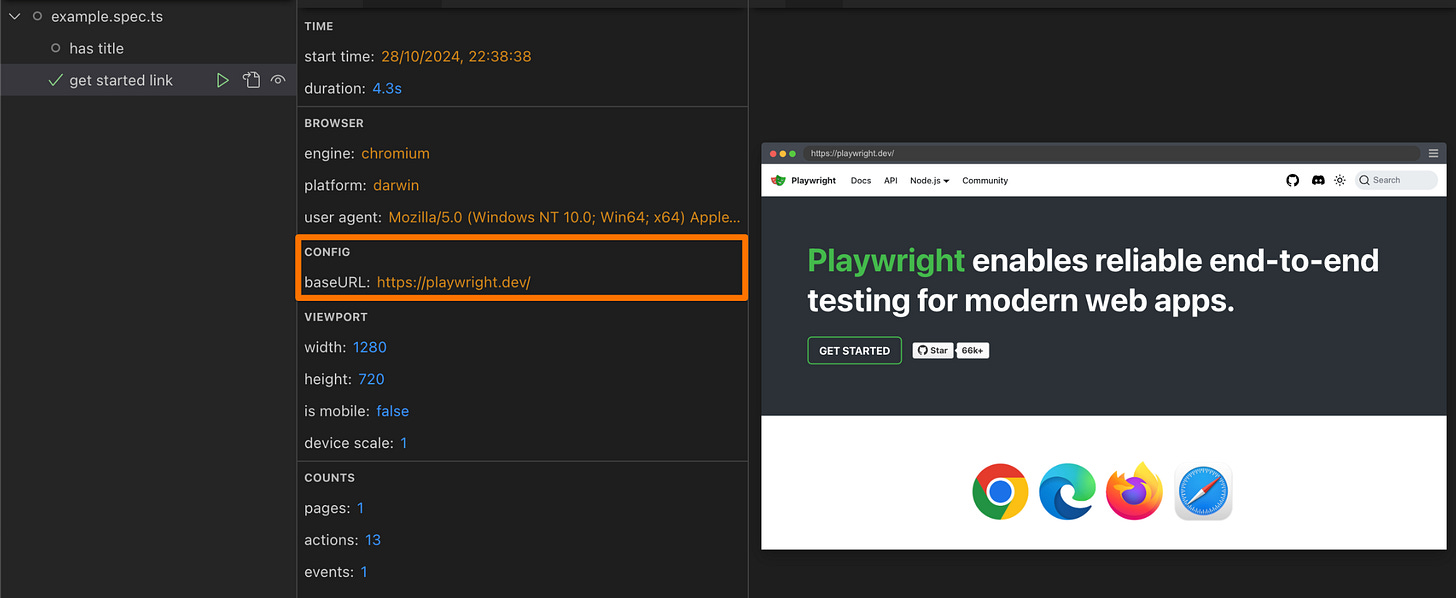1456x598 pixels.
Task: Click the 66k+ stargazers count
Action: (973, 351)
